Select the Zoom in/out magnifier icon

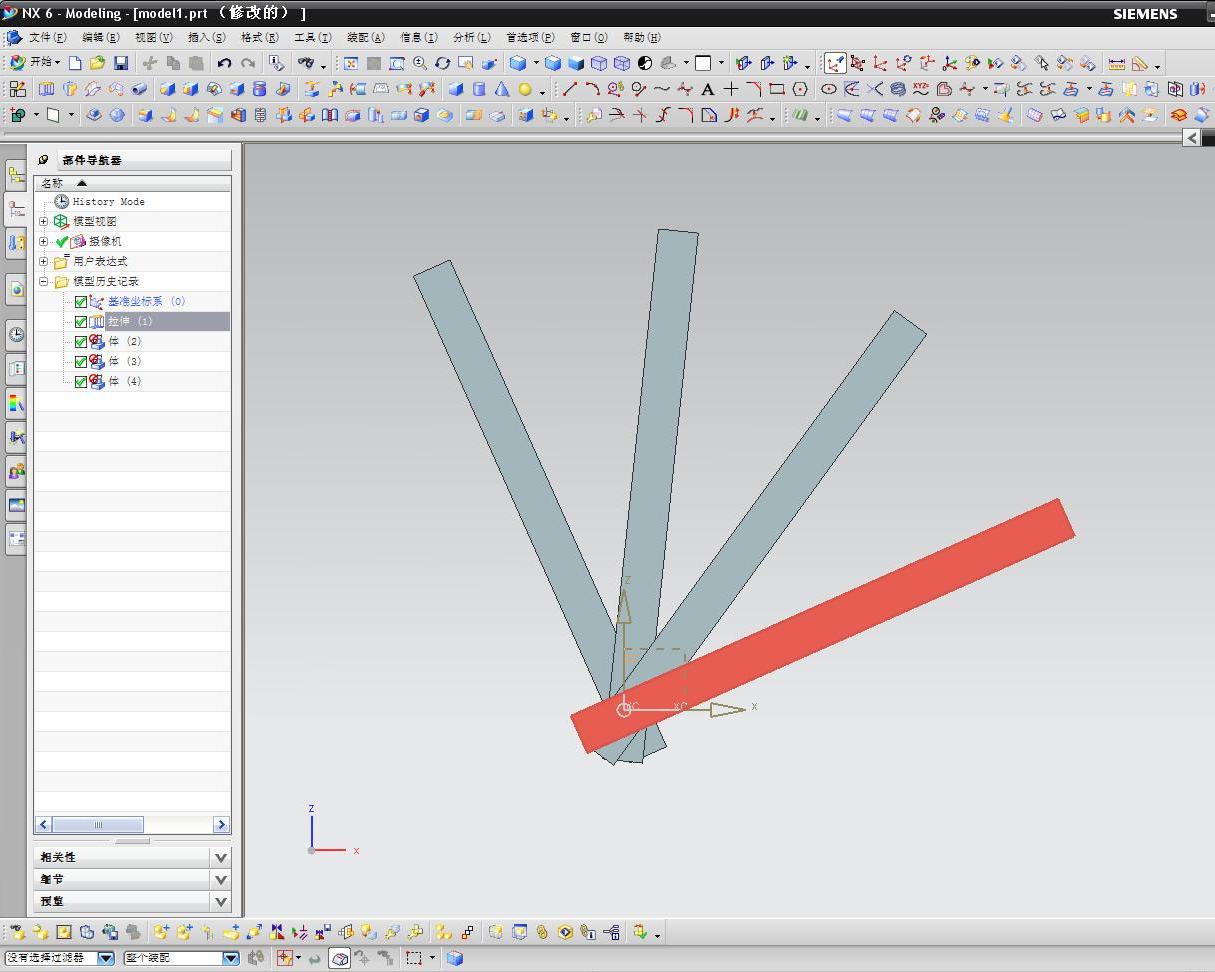click(x=420, y=63)
